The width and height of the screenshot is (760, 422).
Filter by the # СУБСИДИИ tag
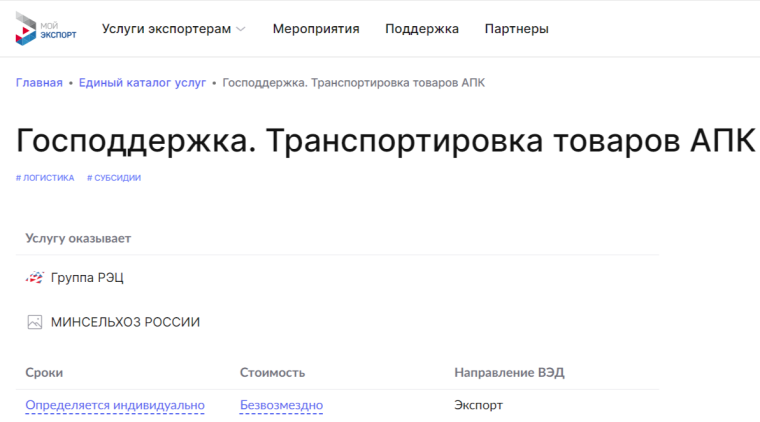(x=114, y=178)
